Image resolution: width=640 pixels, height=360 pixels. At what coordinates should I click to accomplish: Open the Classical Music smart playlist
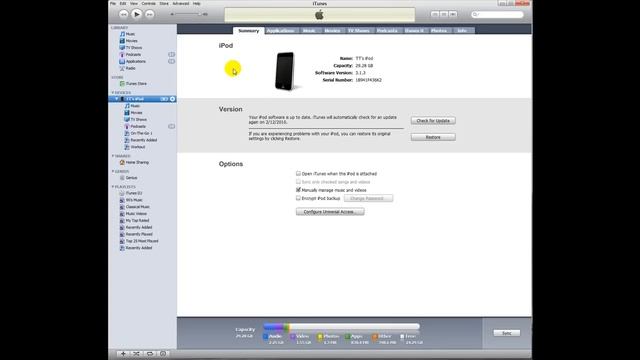[135, 207]
